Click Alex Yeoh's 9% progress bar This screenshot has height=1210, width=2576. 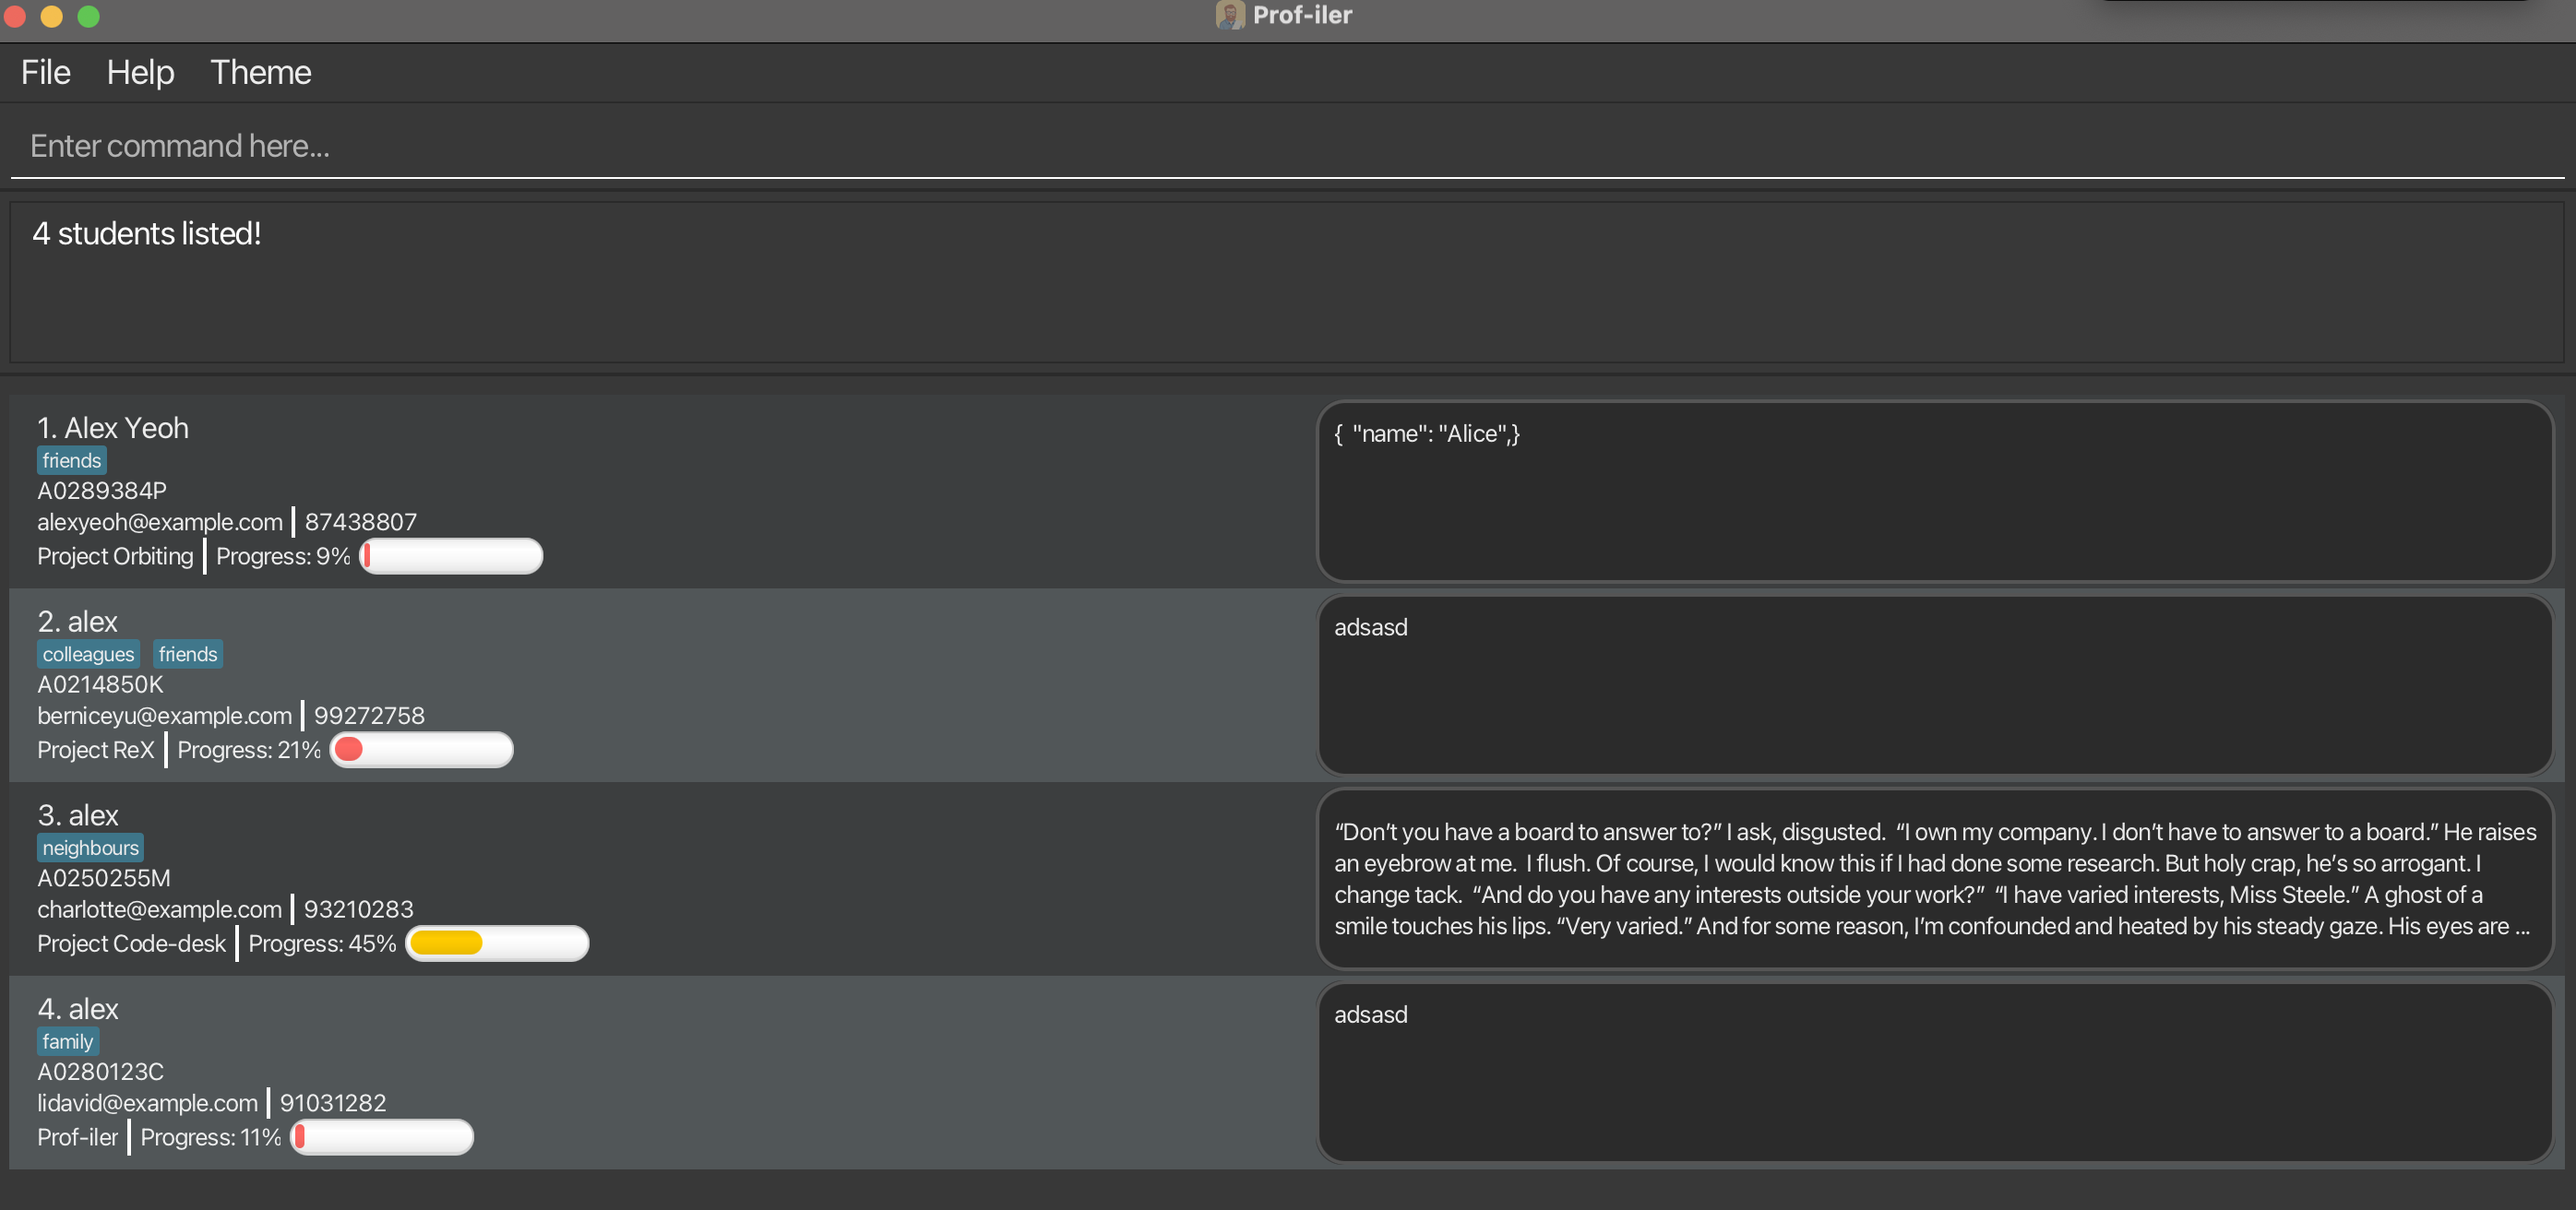click(x=451, y=556)
